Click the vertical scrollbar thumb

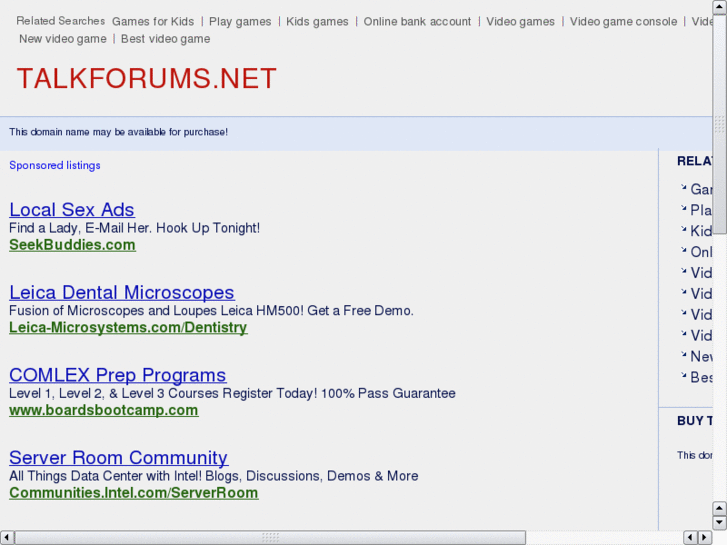(x=720, y=124)
